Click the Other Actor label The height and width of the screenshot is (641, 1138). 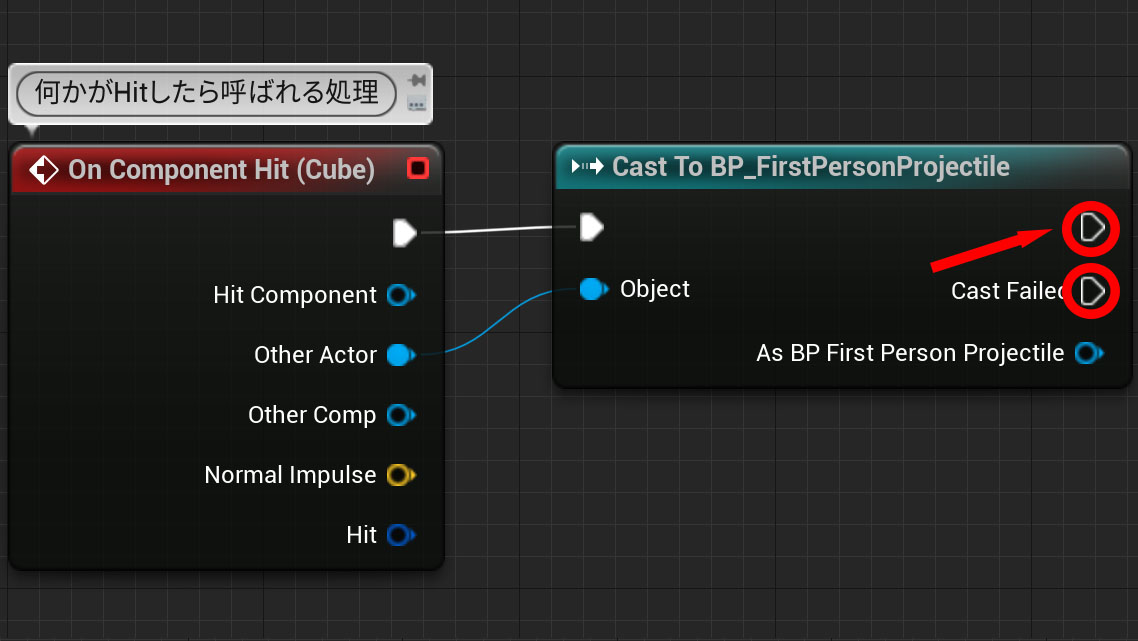[x=316, y=355]
